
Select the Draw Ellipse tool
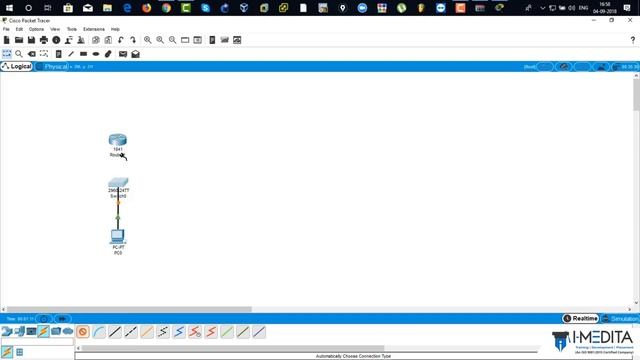point(96,54)
